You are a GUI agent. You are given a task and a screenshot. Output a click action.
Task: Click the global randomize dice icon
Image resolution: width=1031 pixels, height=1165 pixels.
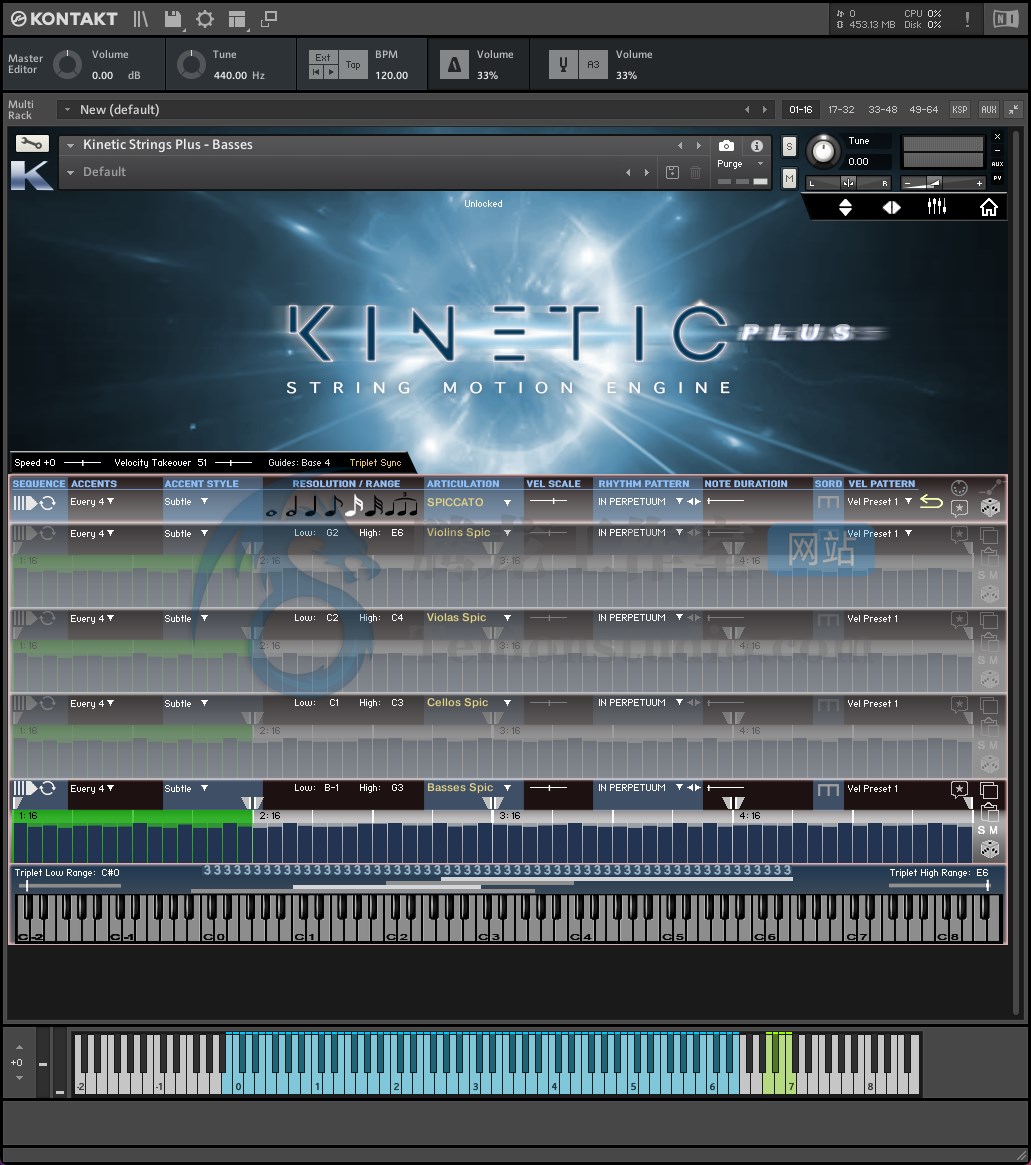pos(990,507)
